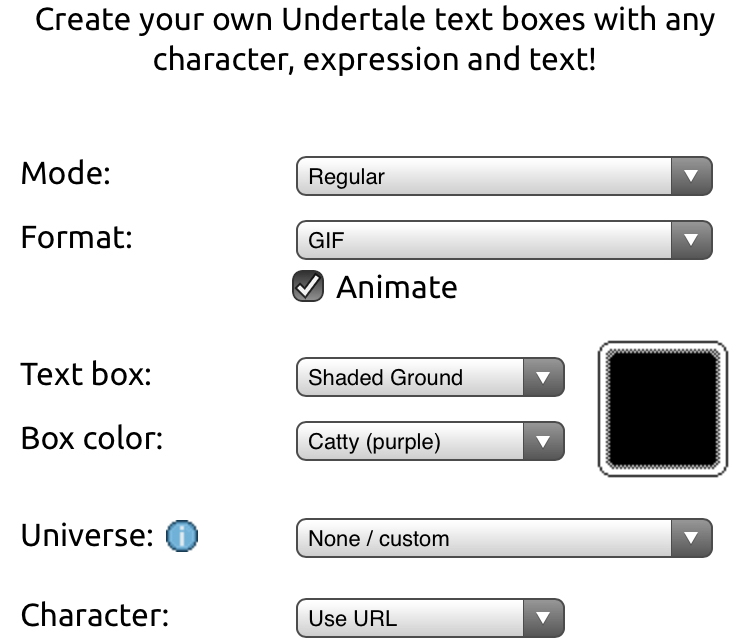Viewport: 750px width, 644px height.
Task: Toggle the Animate checkbox
Action: pos(308,288)
